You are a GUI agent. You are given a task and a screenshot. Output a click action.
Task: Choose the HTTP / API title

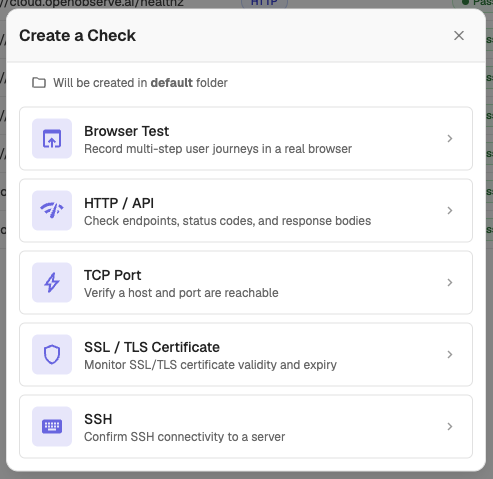click(119, 203)
